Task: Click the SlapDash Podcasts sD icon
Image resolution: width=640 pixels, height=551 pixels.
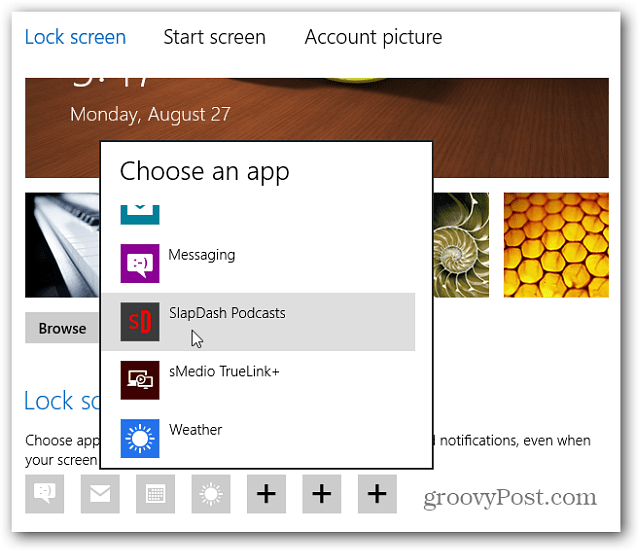Action: tap(140, 322)
